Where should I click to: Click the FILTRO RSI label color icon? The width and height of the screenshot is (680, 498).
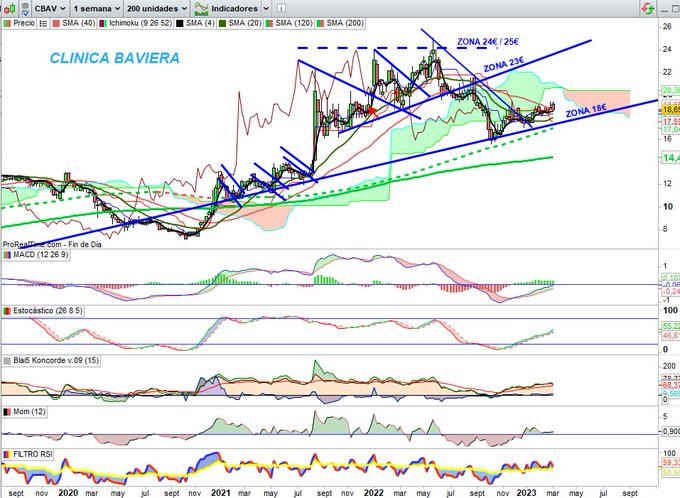pos(7,454)
